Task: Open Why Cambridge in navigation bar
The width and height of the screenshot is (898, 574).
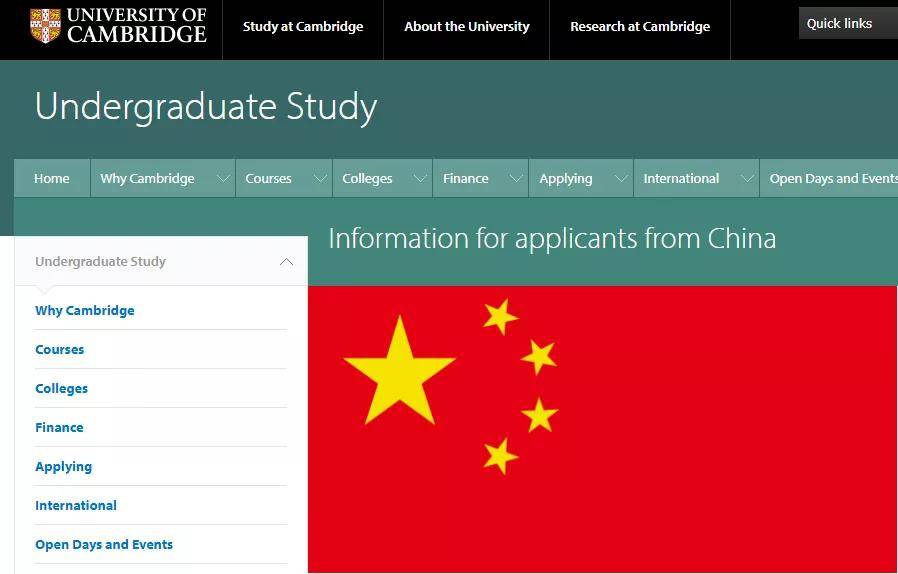Action: point(147,178)
